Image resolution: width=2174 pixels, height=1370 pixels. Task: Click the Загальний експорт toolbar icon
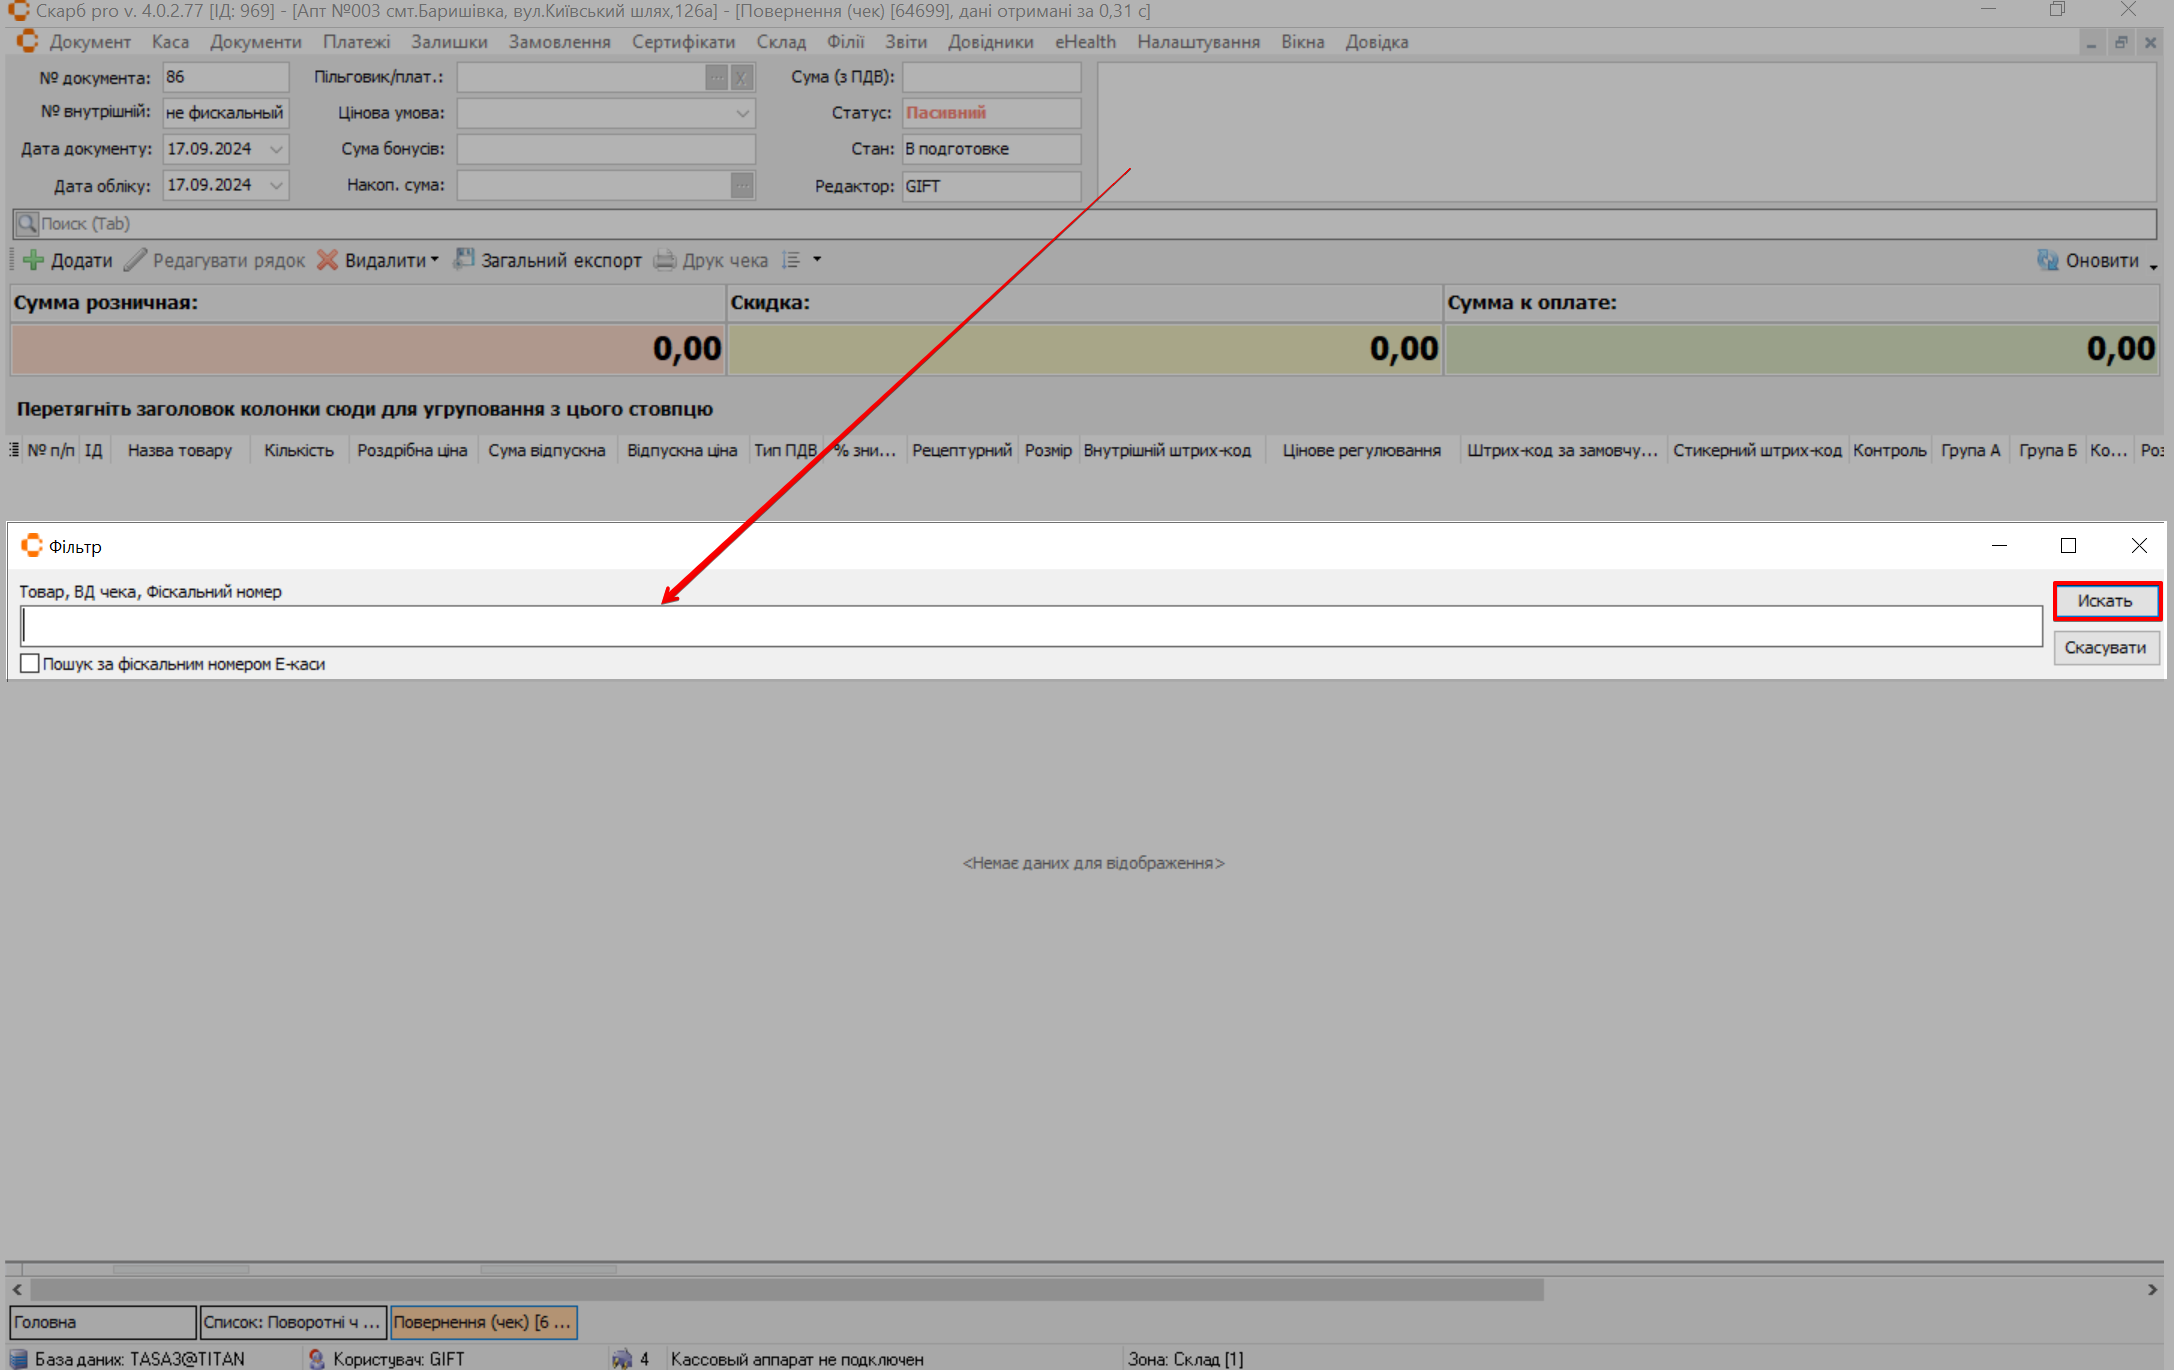464,260
